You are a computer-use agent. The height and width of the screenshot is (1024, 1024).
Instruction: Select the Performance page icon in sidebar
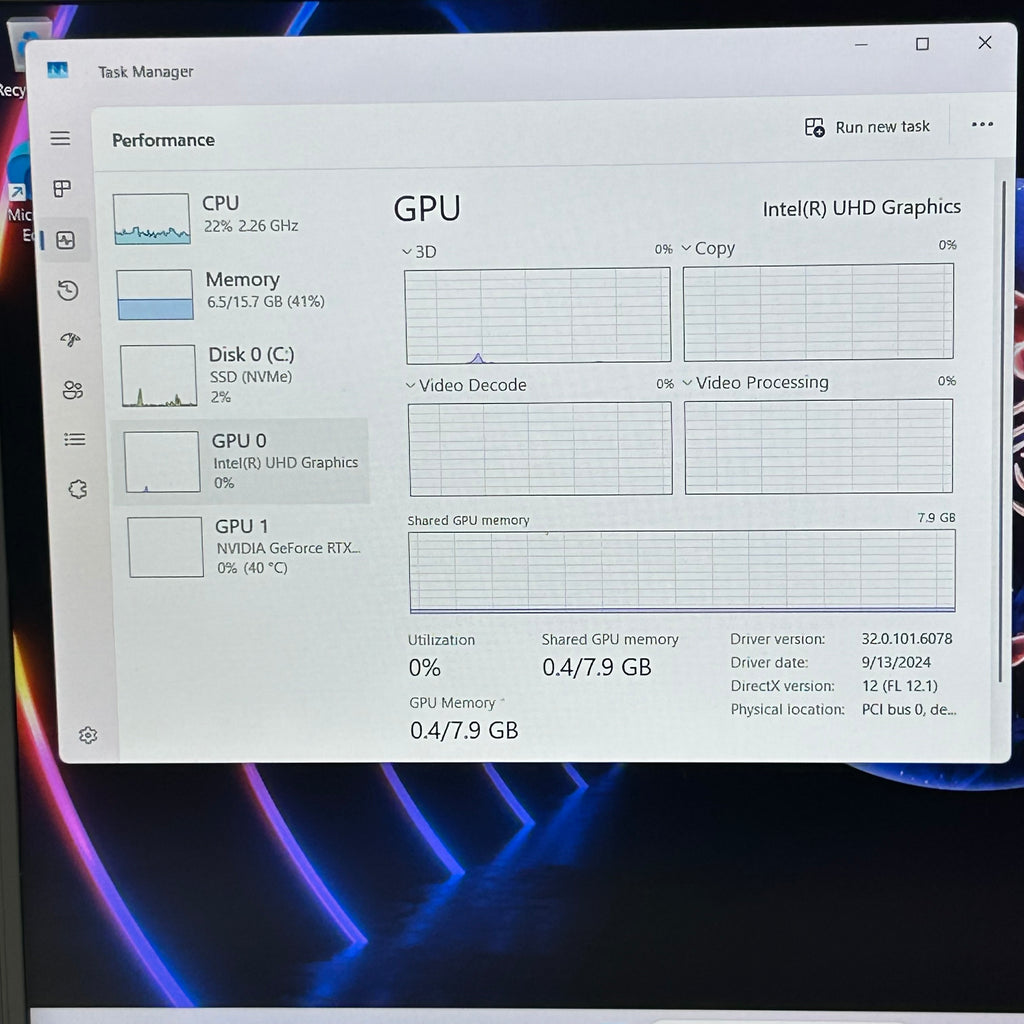65,240
